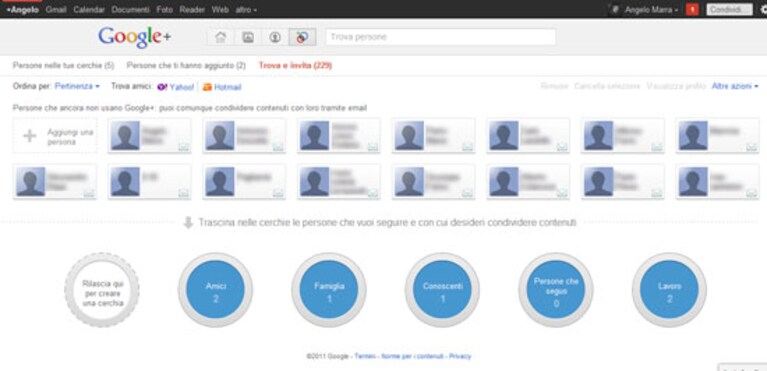Select the Lavoro circle
Image resolution: width=767 pixels, height=371 pixels.
pos(669,290)
